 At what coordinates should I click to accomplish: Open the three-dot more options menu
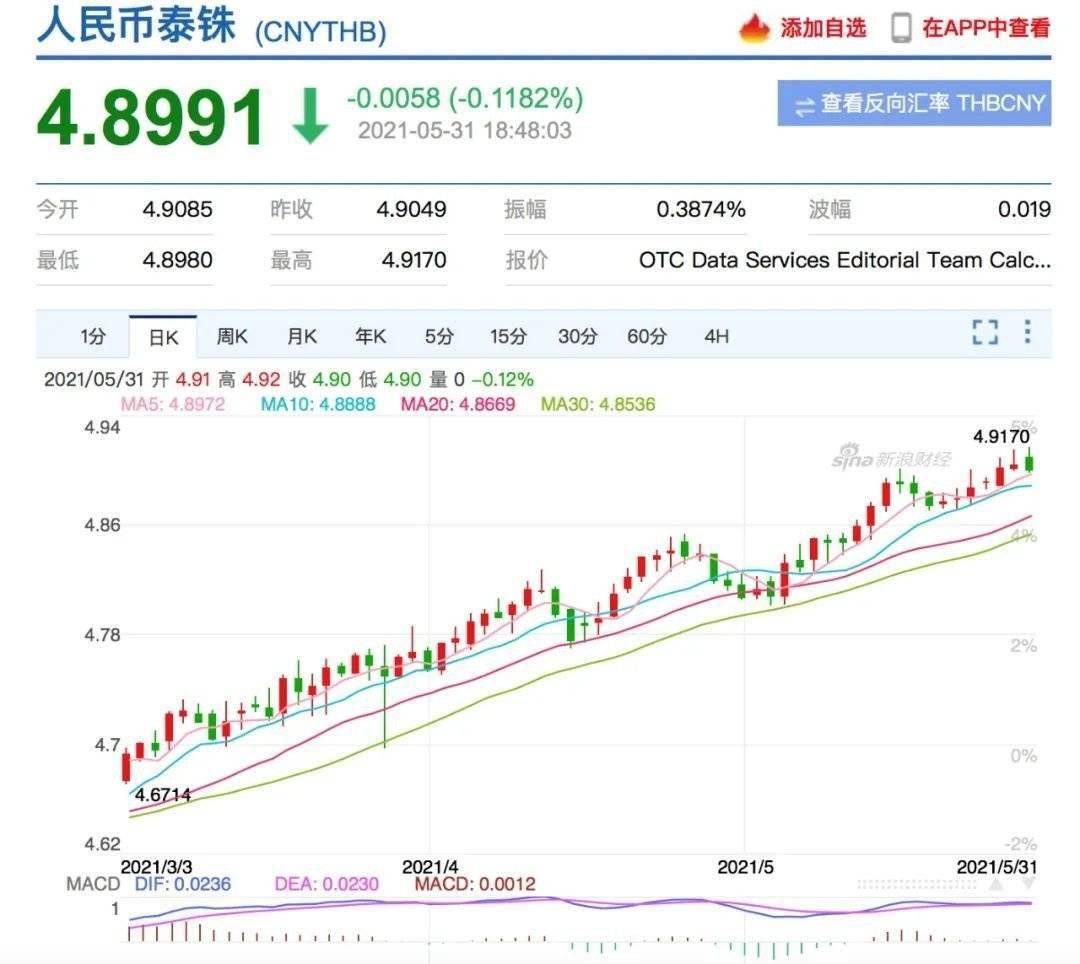pyautogui.click(x=1027, y=333)
